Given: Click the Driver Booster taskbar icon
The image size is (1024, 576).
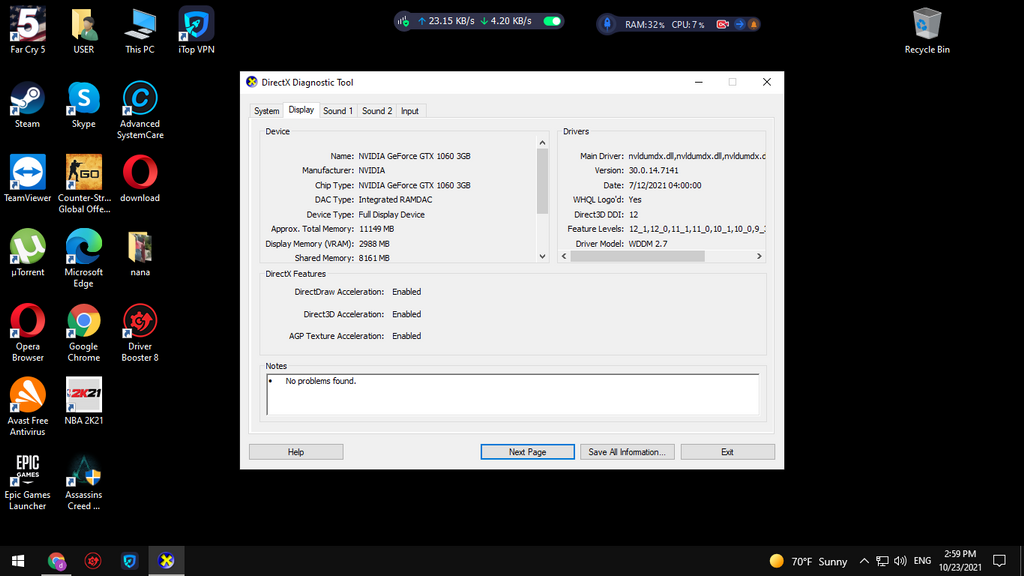Looking at the screenshot, I should [x=93, y=561].
